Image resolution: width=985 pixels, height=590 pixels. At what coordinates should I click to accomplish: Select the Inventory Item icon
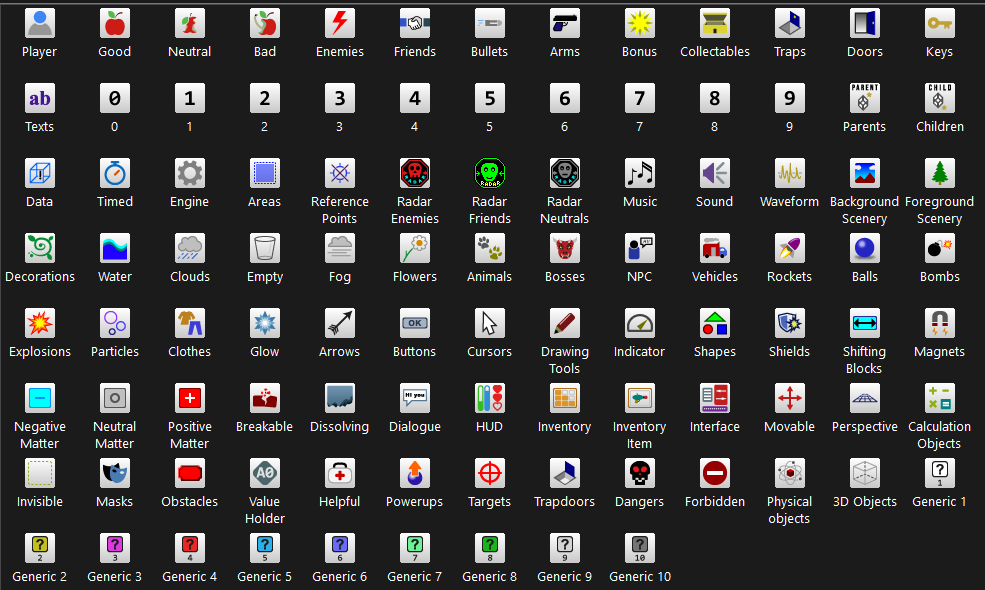[639, 398]
